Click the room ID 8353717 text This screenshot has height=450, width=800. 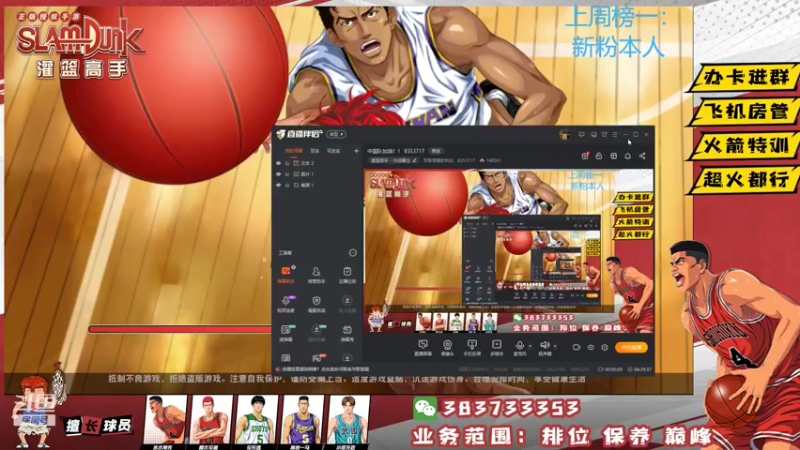[414, 151]
